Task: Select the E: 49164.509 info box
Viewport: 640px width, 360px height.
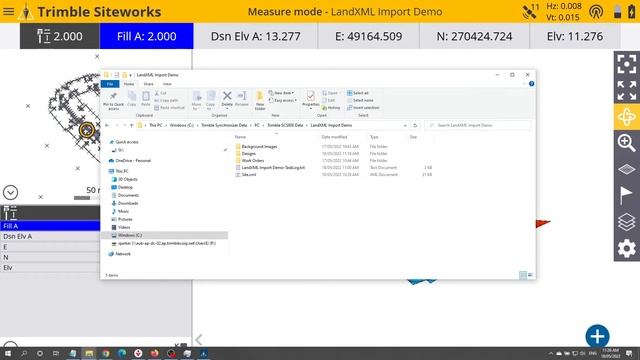Action: coord(369,36)
